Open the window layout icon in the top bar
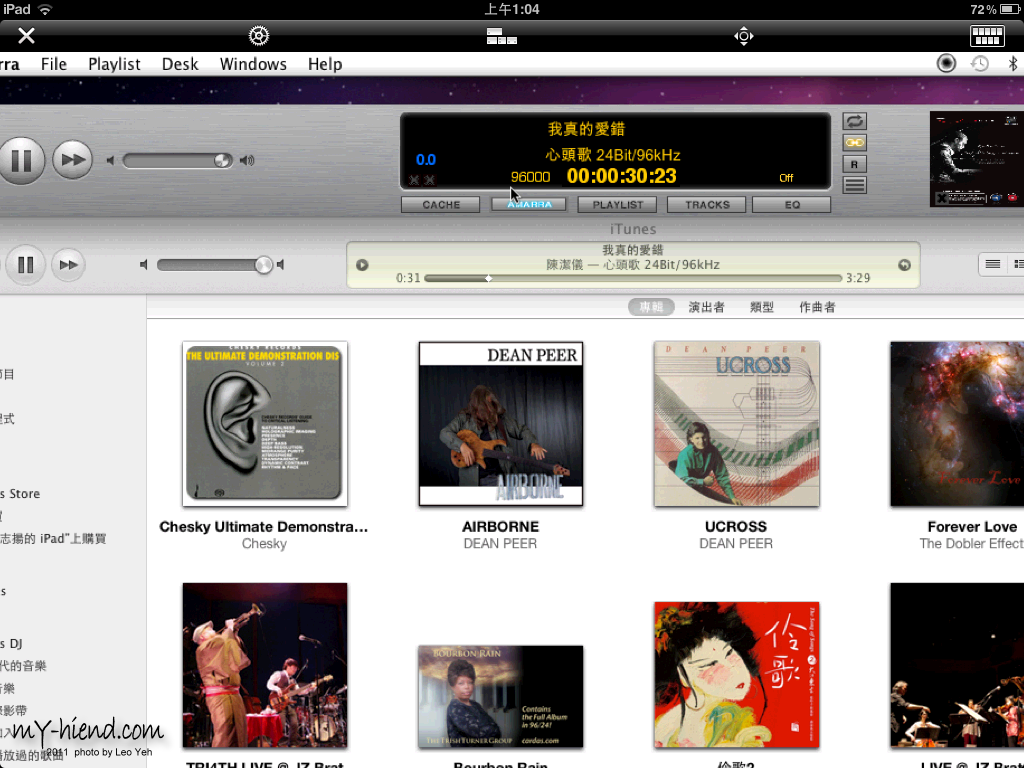Screen dimensions: 1024x768 (502, 36)
